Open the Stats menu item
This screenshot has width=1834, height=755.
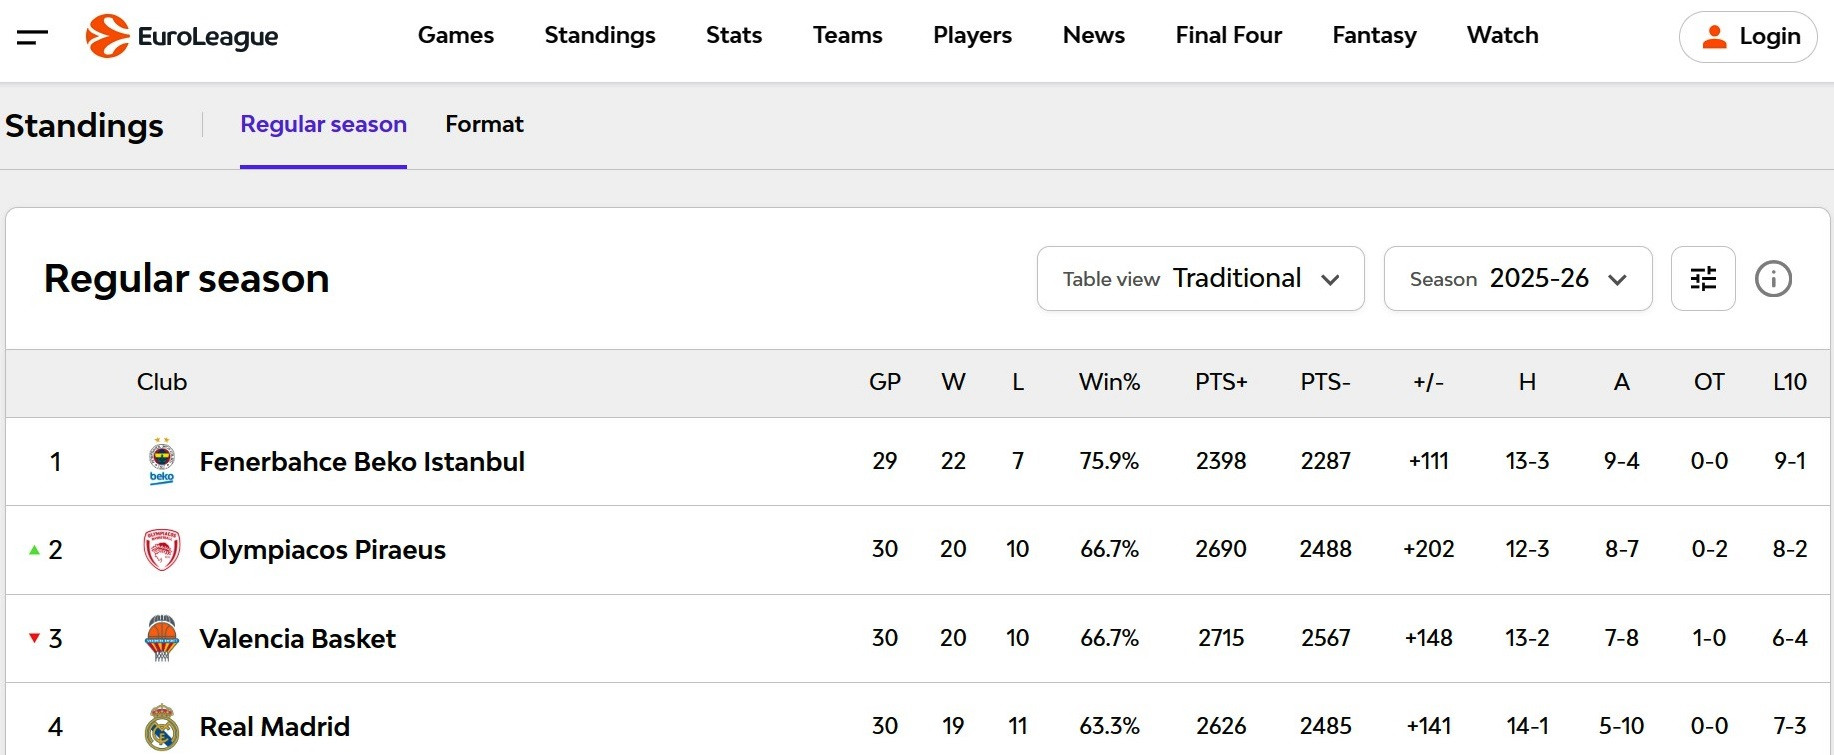coord(733,36)
